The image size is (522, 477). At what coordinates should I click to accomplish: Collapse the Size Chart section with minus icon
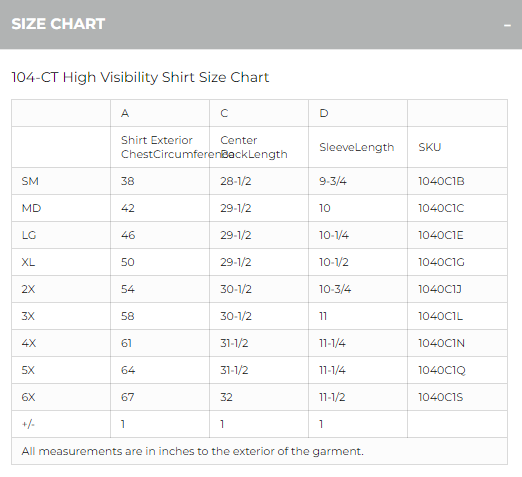click(507, 25)
